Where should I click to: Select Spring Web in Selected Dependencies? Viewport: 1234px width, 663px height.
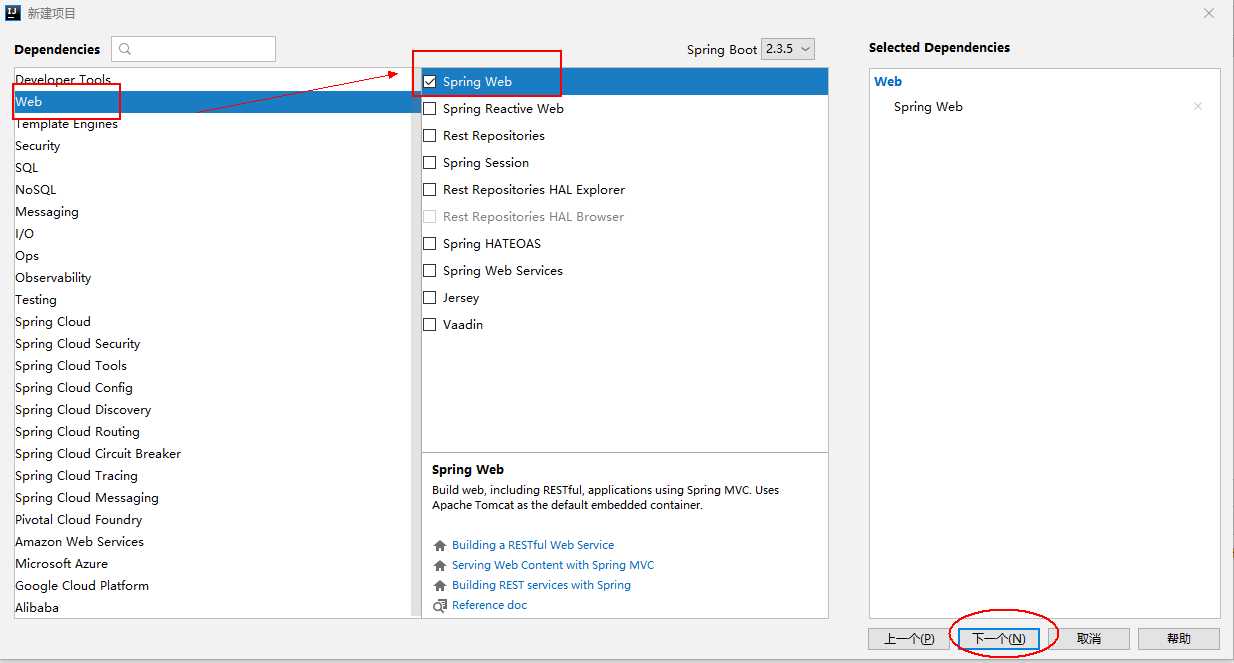pyautogui.click(x=928, y=107)
